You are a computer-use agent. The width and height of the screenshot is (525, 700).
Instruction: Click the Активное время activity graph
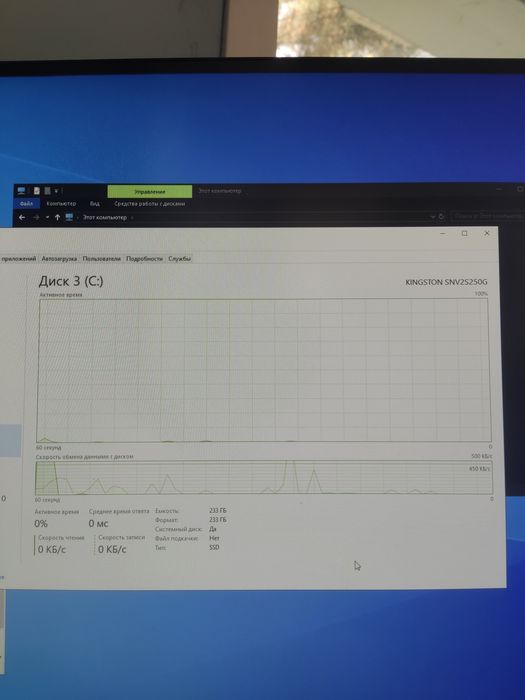pyautogui.click(x=264, y=371)
